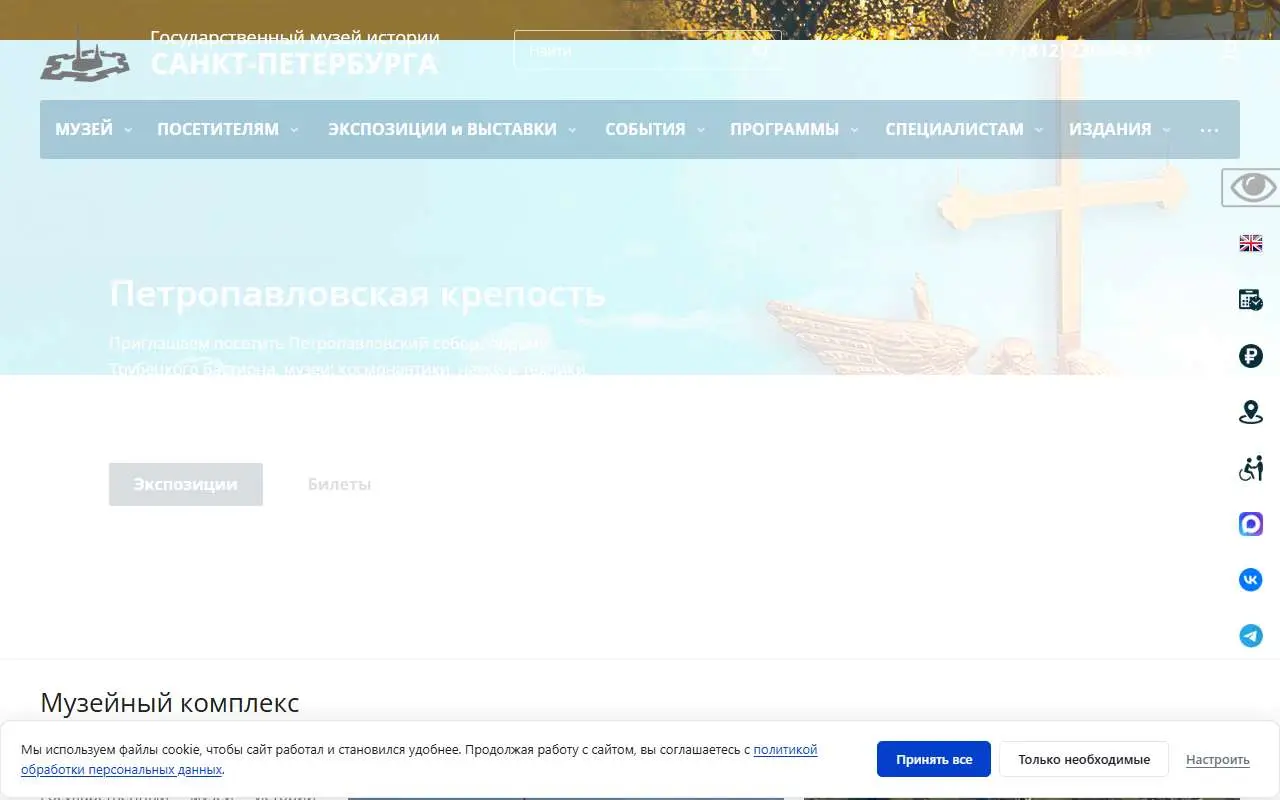This screenshot has width=1280, height=800.
Task: Expand the МУЗЕЙ menu chevron
Action: click(128, 130)
